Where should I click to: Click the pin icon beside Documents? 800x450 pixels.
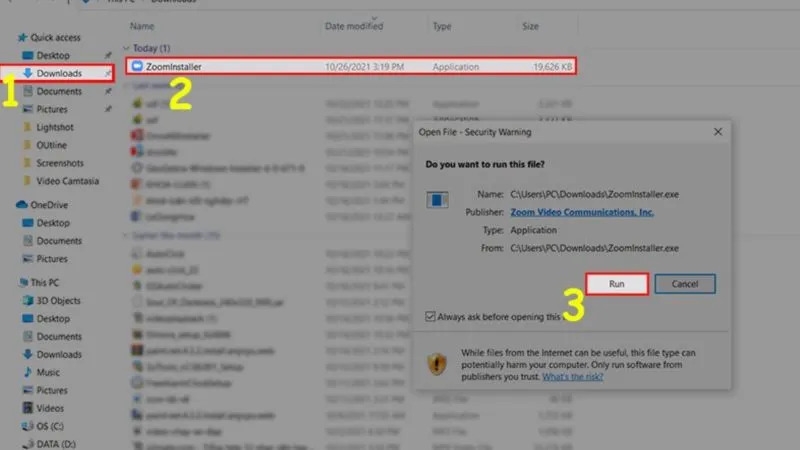tap(108, 91)
